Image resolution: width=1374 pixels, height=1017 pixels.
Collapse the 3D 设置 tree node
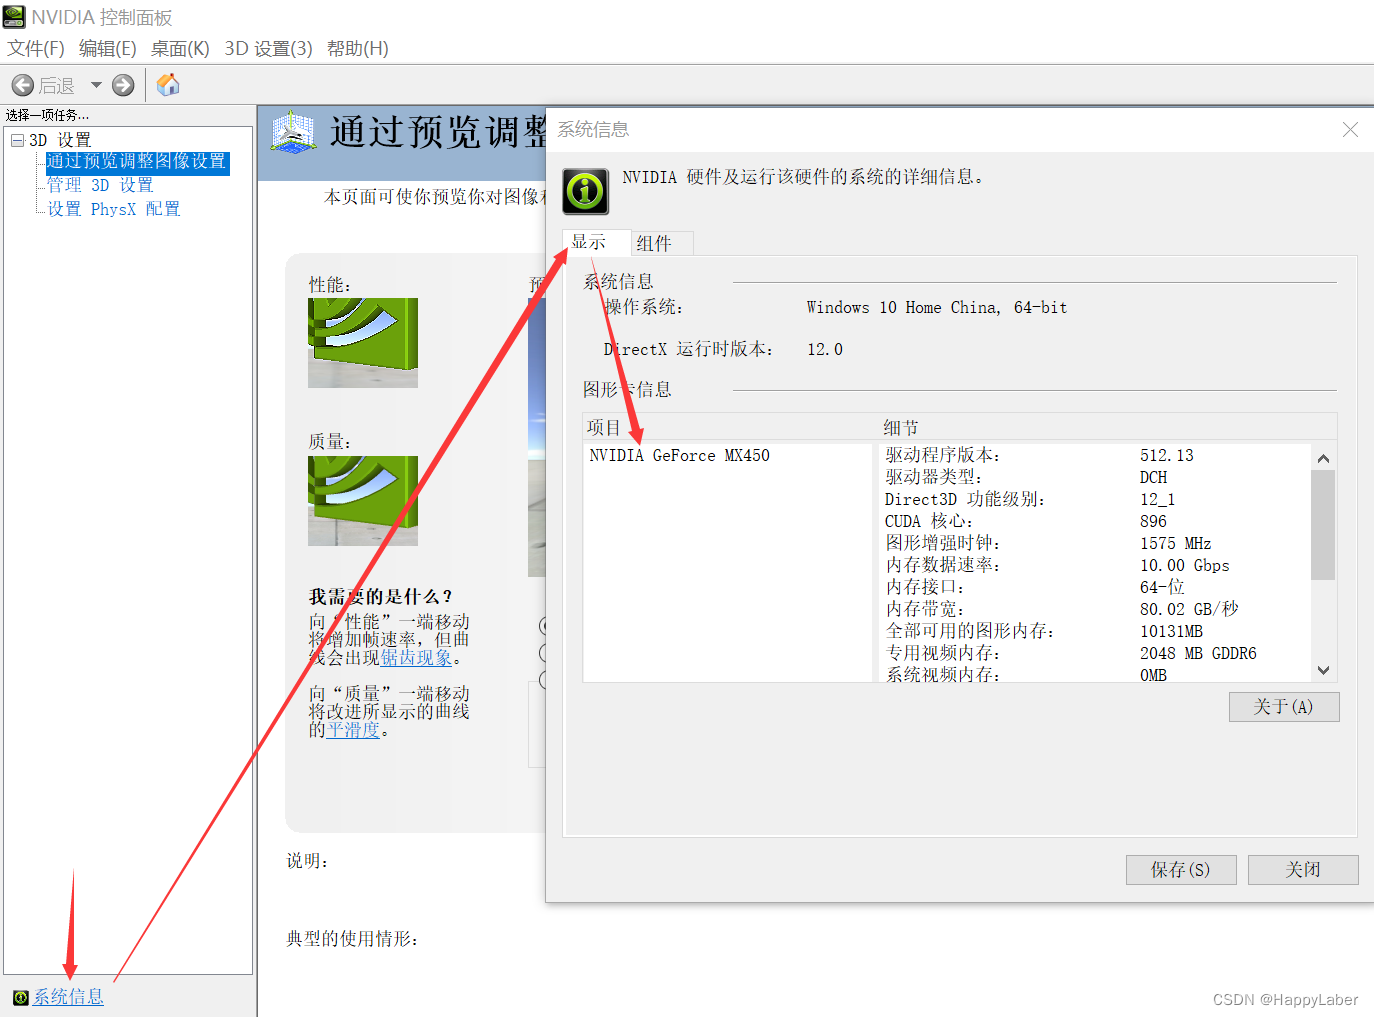coord(17,140)
